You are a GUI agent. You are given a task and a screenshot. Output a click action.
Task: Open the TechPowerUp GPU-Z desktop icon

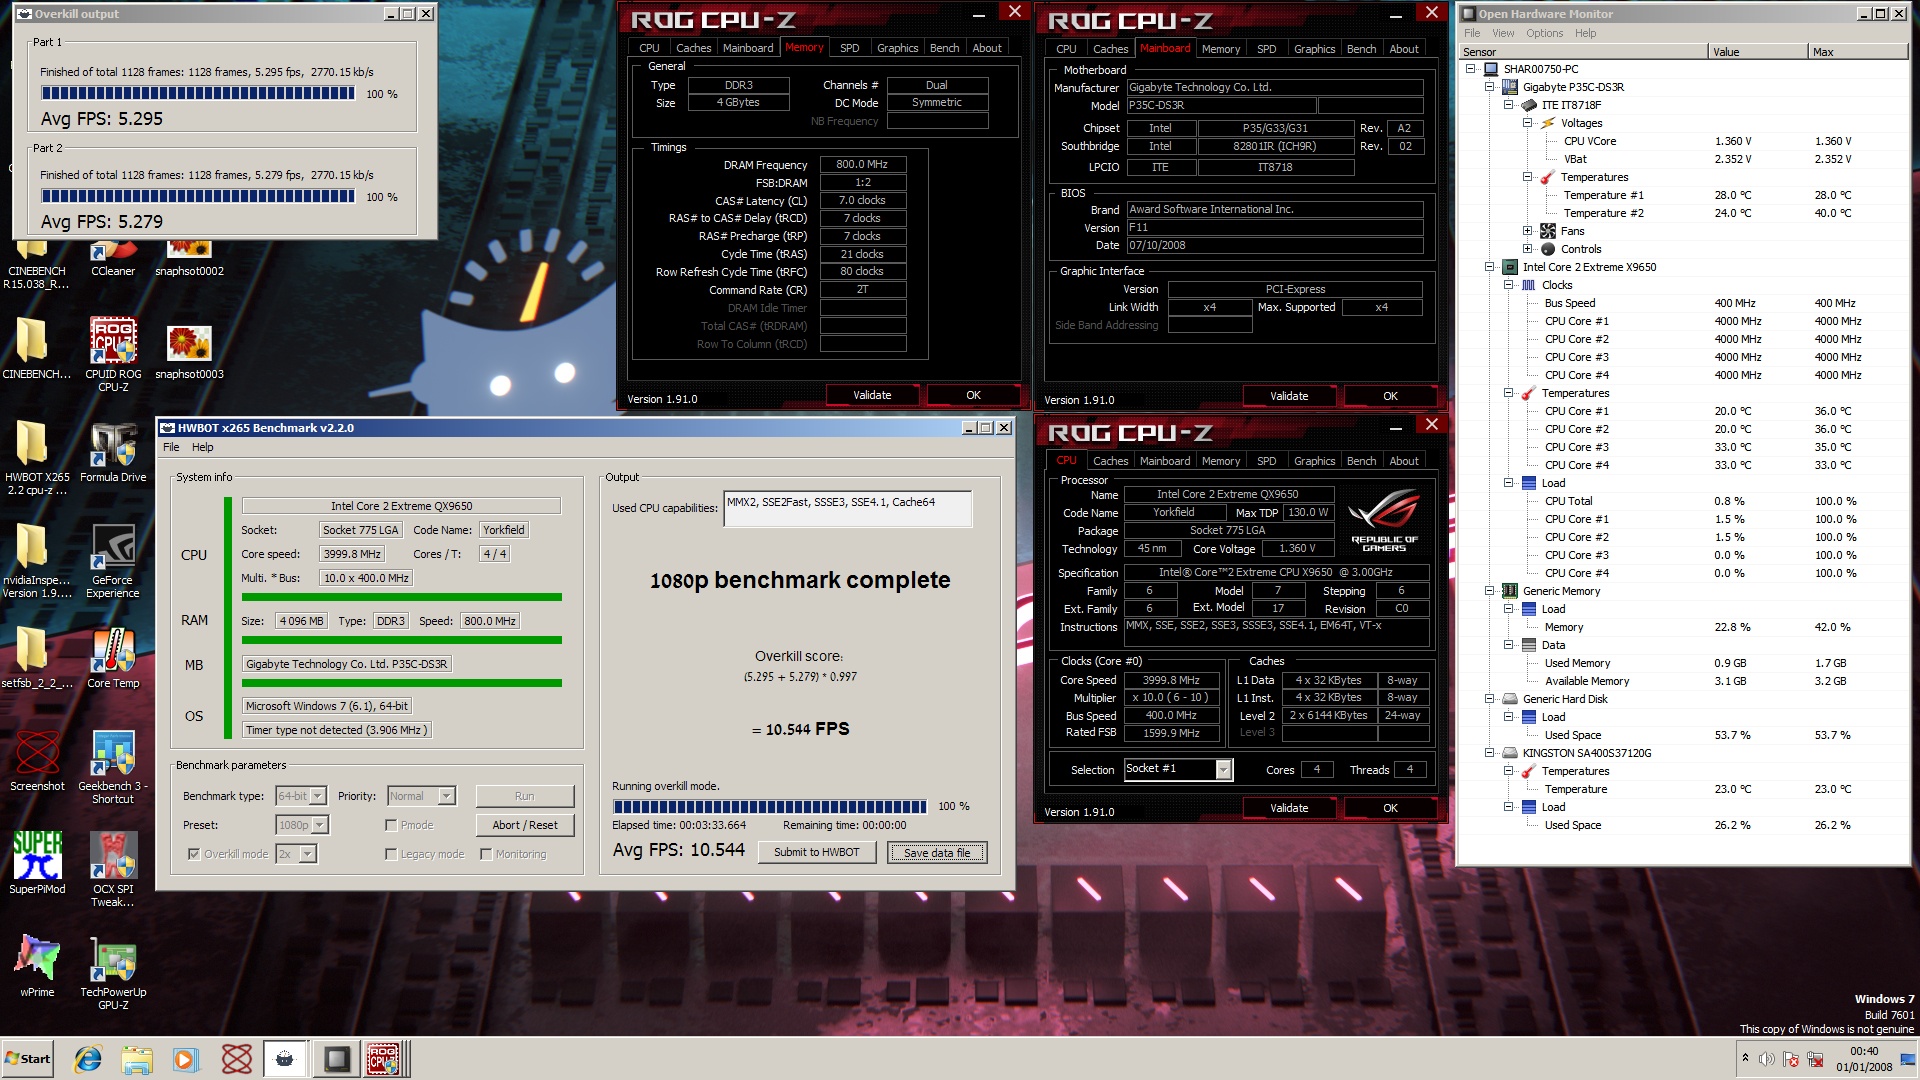[x=113, y=973]
